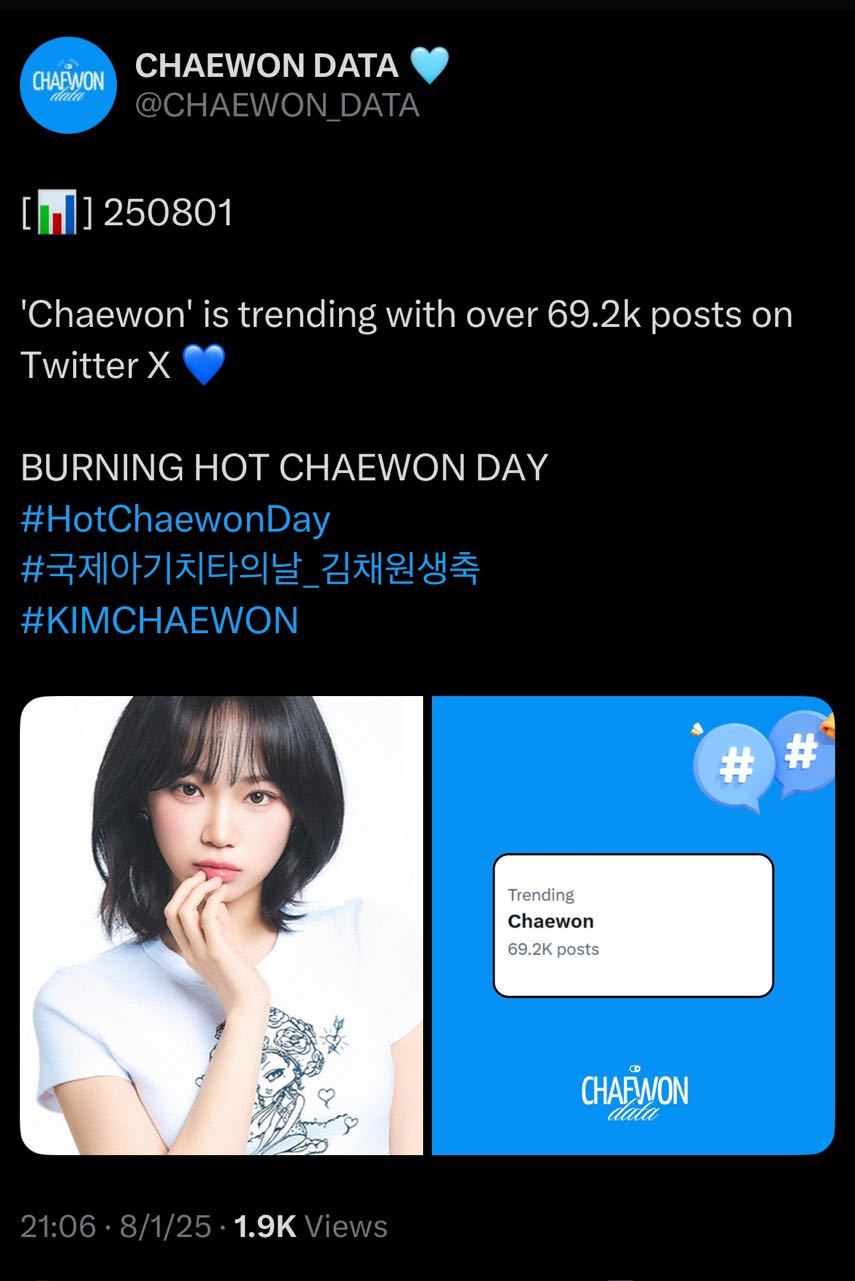Image resolution: width=855 pixels, height=1281 pixels.
Task: Click the CHAEWON data logo in the blue image
Action: (x=634, y=1093)
